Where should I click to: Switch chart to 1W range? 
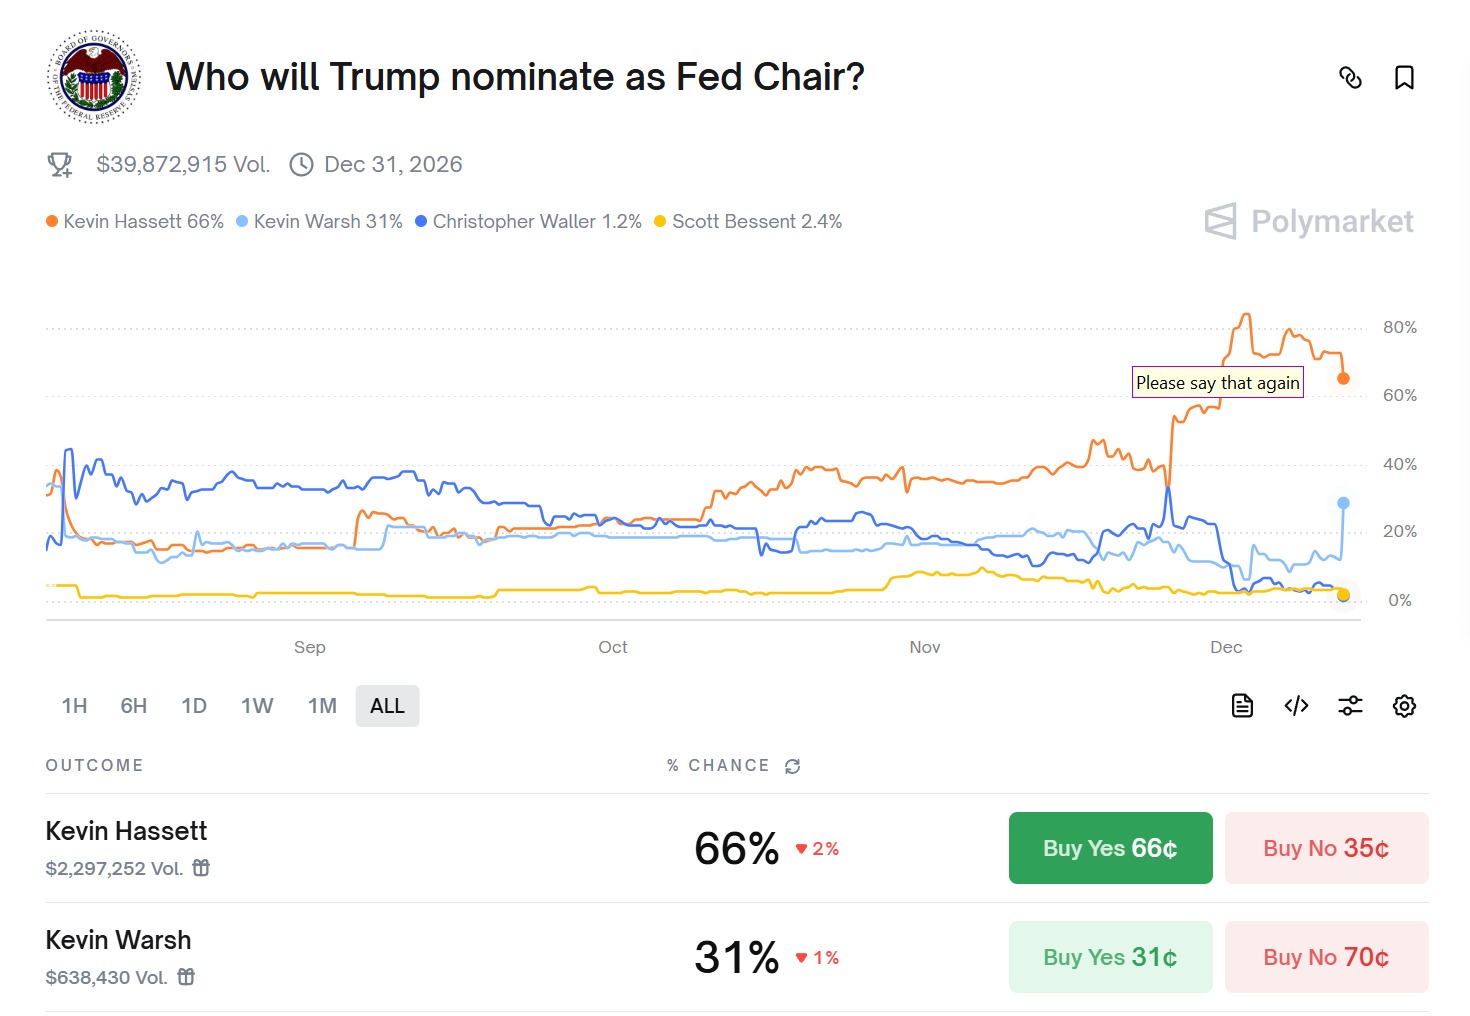(x=257, y=706)
